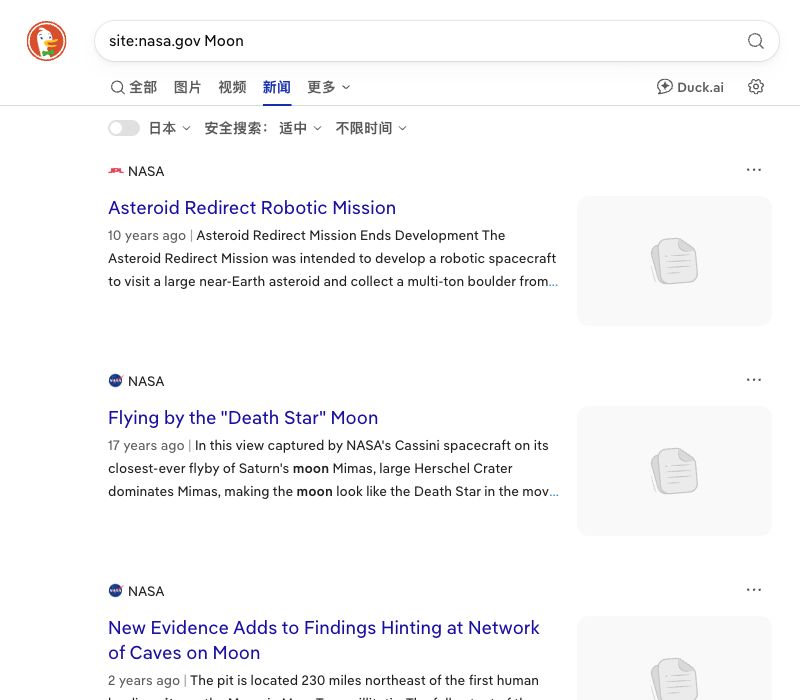Screen dimensions: 800x700
Task: Switch to the 全部 tab
Action: tap(134, 87)
